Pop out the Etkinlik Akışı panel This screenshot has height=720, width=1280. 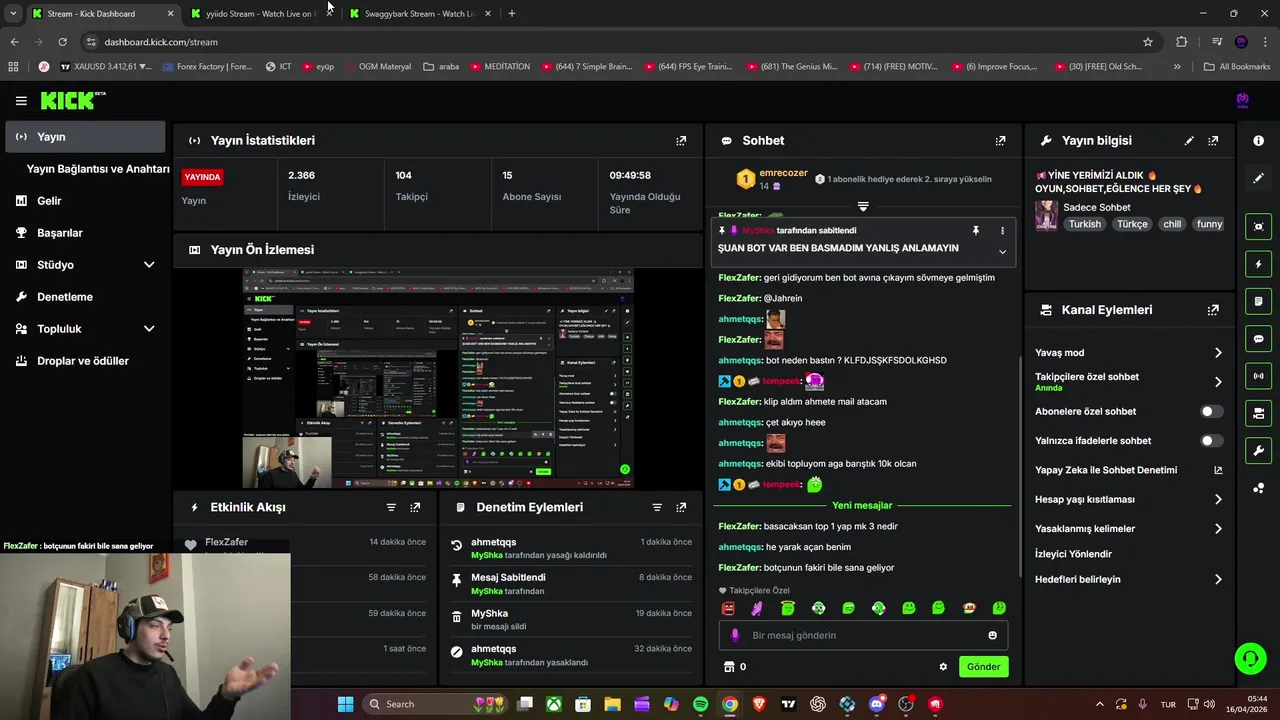[x=415, y=507]
